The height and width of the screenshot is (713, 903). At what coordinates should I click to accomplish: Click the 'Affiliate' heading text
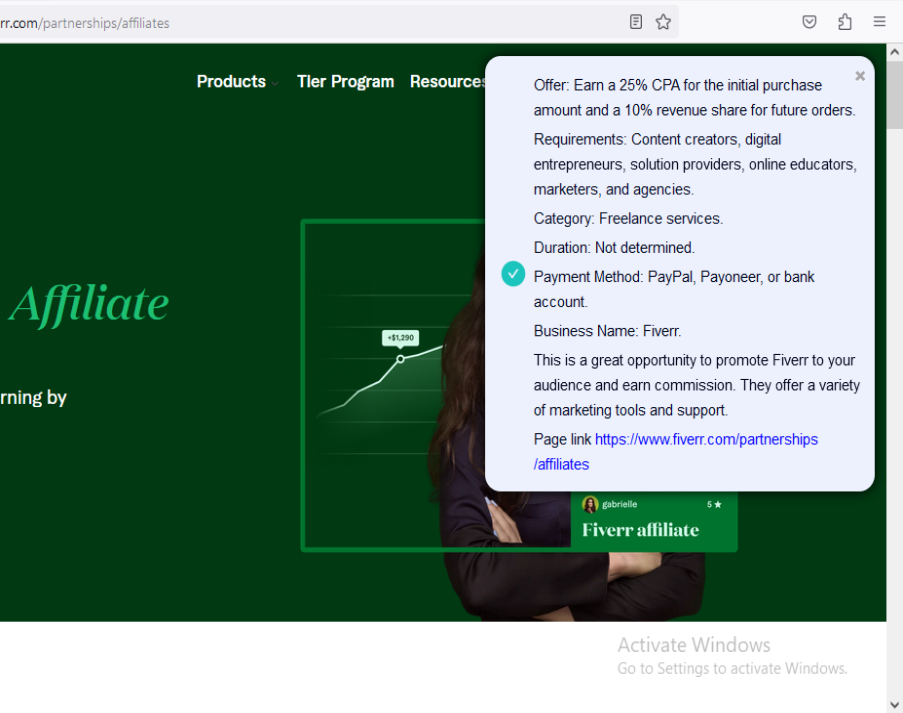coord(89,304)
